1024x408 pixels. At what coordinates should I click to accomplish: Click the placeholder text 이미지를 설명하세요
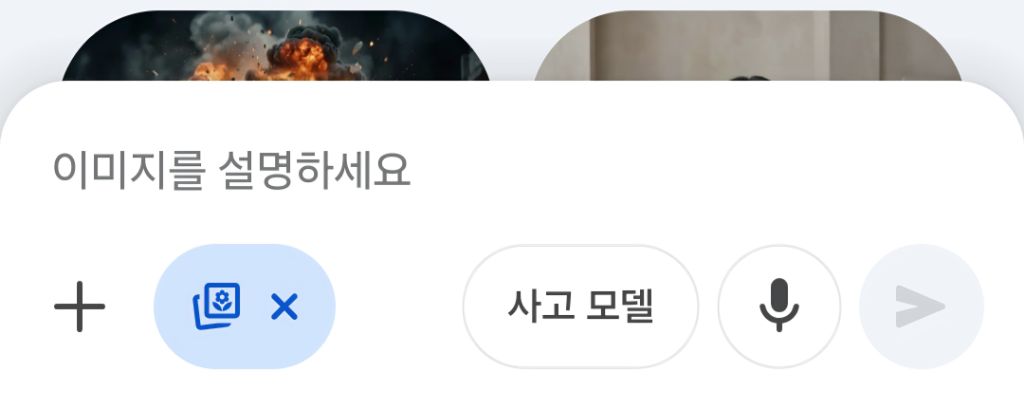pyautogui.click(x=231, y=170)
